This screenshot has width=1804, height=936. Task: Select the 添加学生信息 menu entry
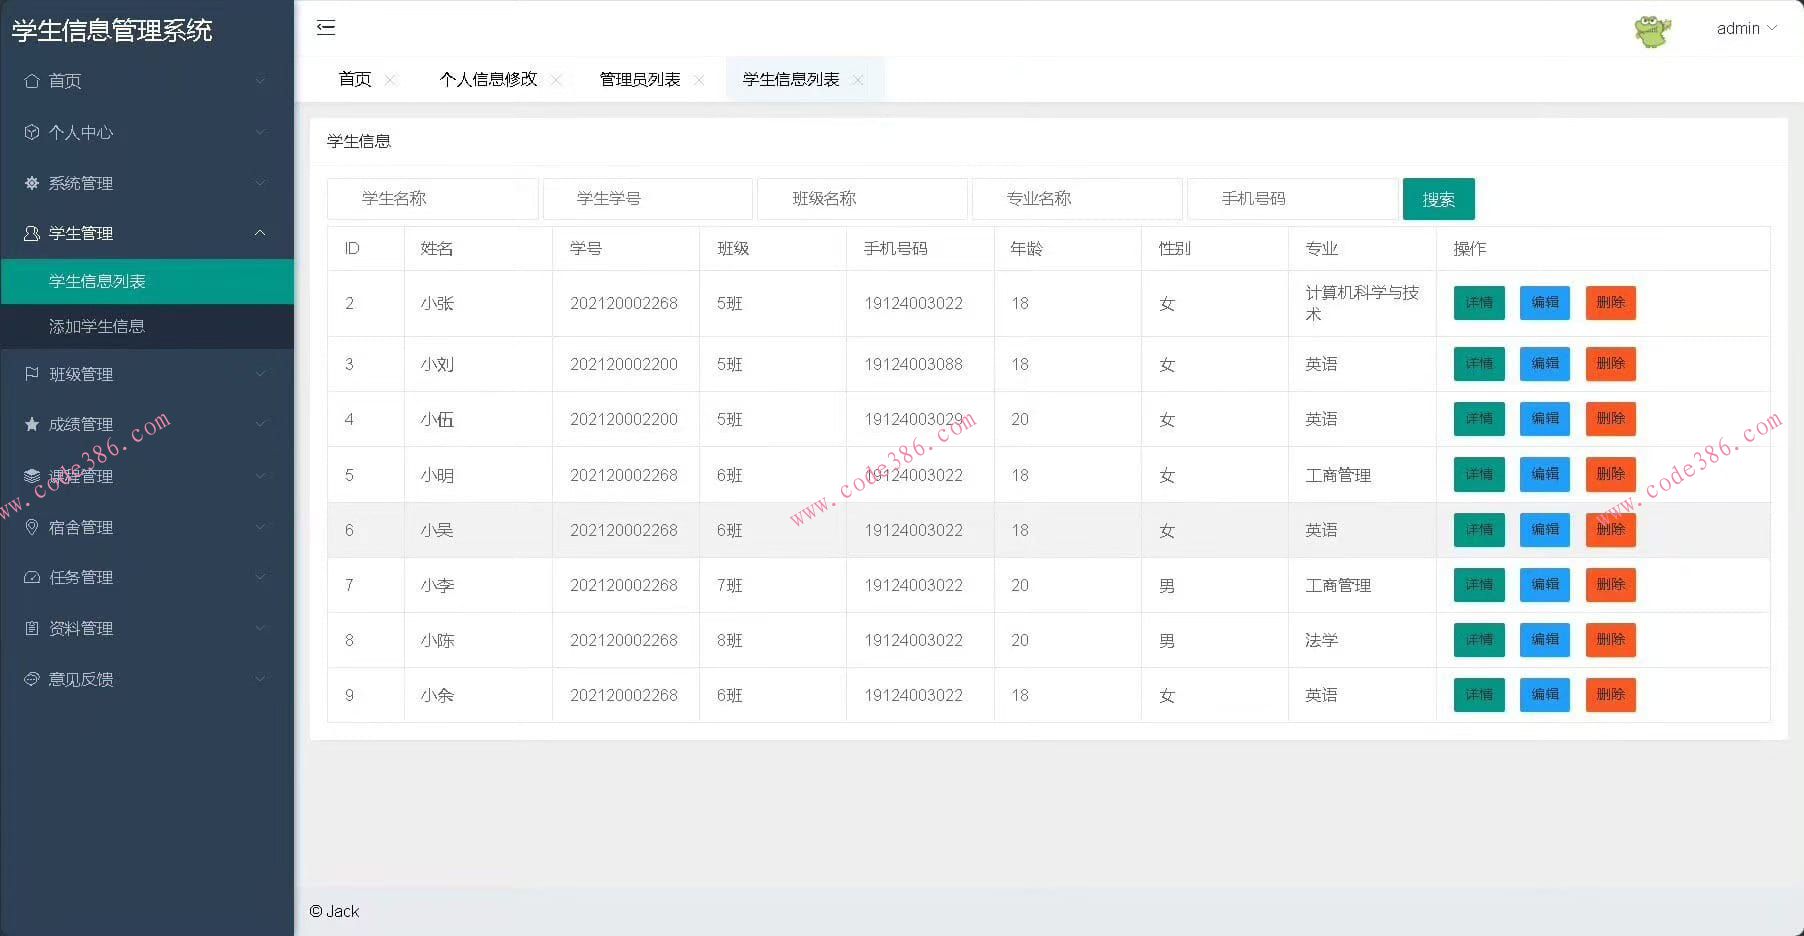97,326
